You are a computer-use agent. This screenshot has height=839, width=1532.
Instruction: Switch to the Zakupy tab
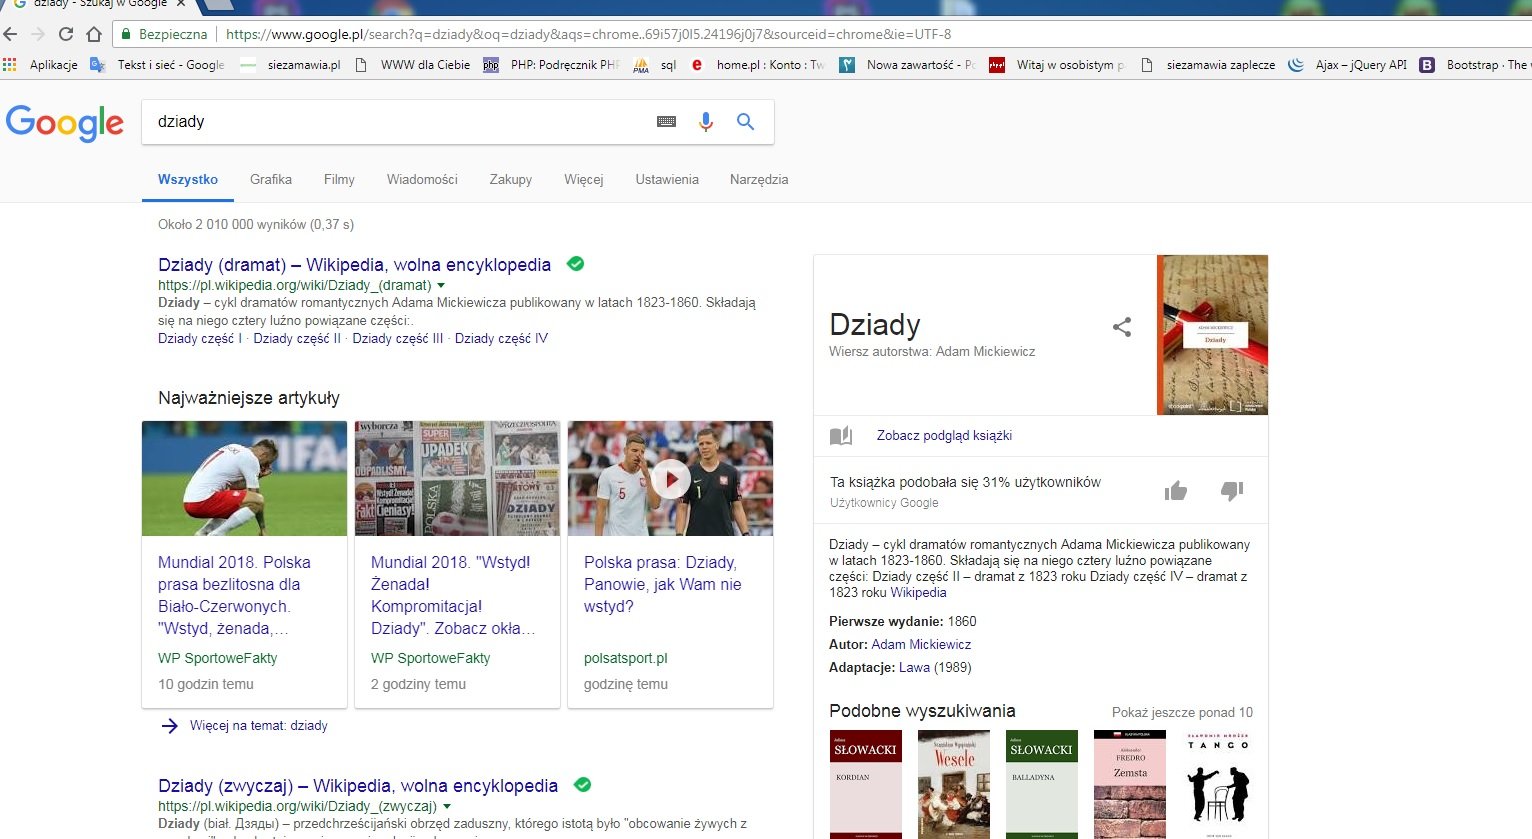[511, 180]
